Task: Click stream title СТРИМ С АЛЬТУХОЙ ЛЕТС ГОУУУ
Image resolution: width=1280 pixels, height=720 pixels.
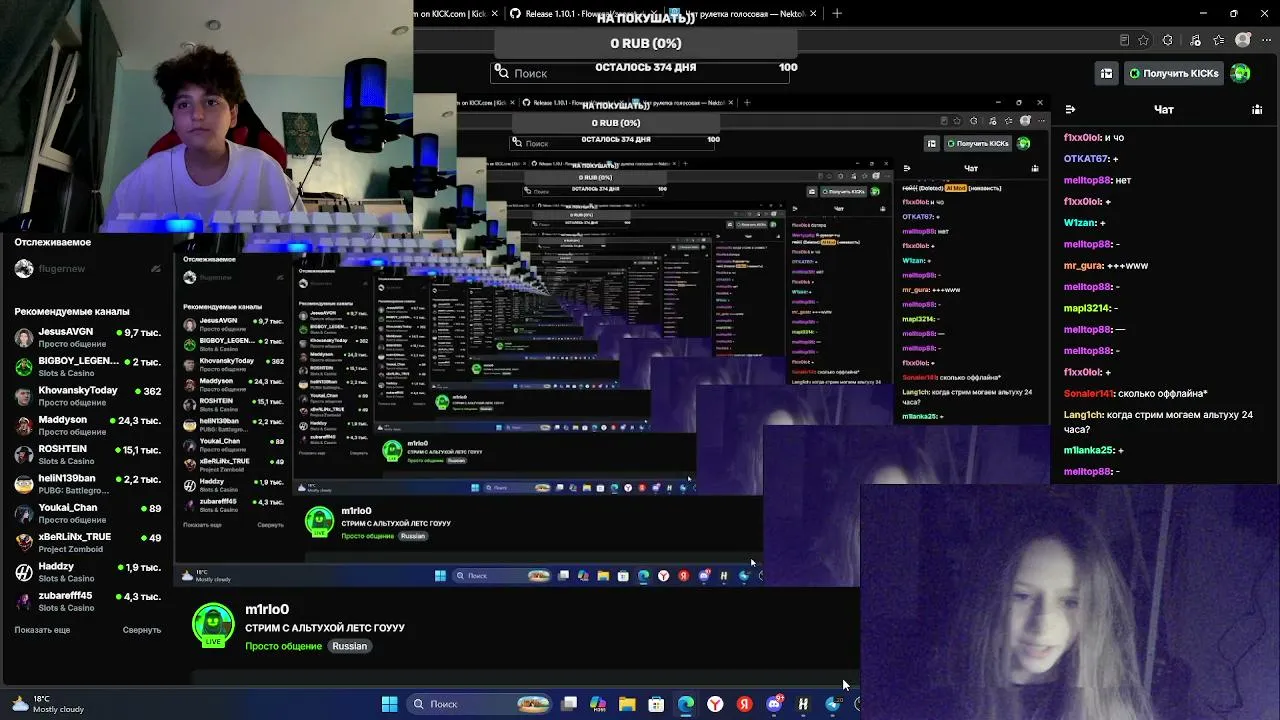Action: coord(325,628)
